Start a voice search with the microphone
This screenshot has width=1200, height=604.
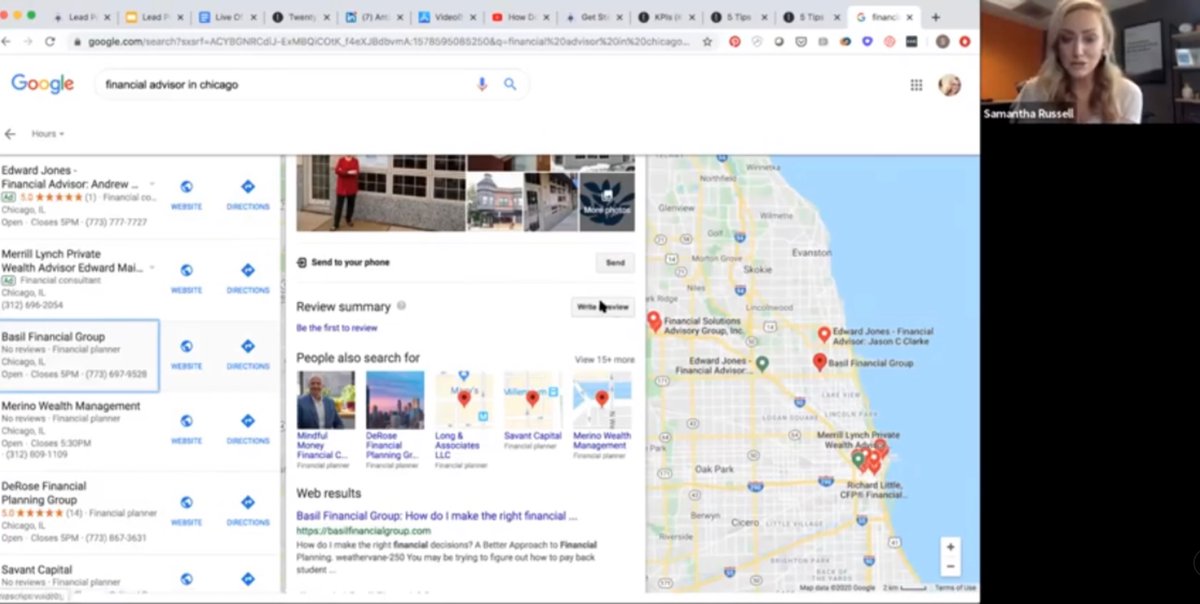coord(482,85)
